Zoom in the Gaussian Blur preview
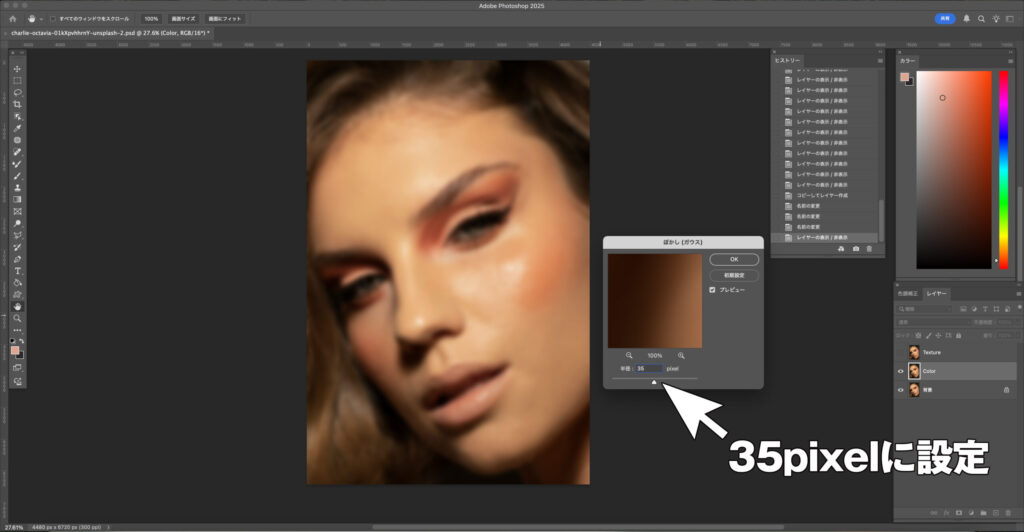 tap(681, 356)
